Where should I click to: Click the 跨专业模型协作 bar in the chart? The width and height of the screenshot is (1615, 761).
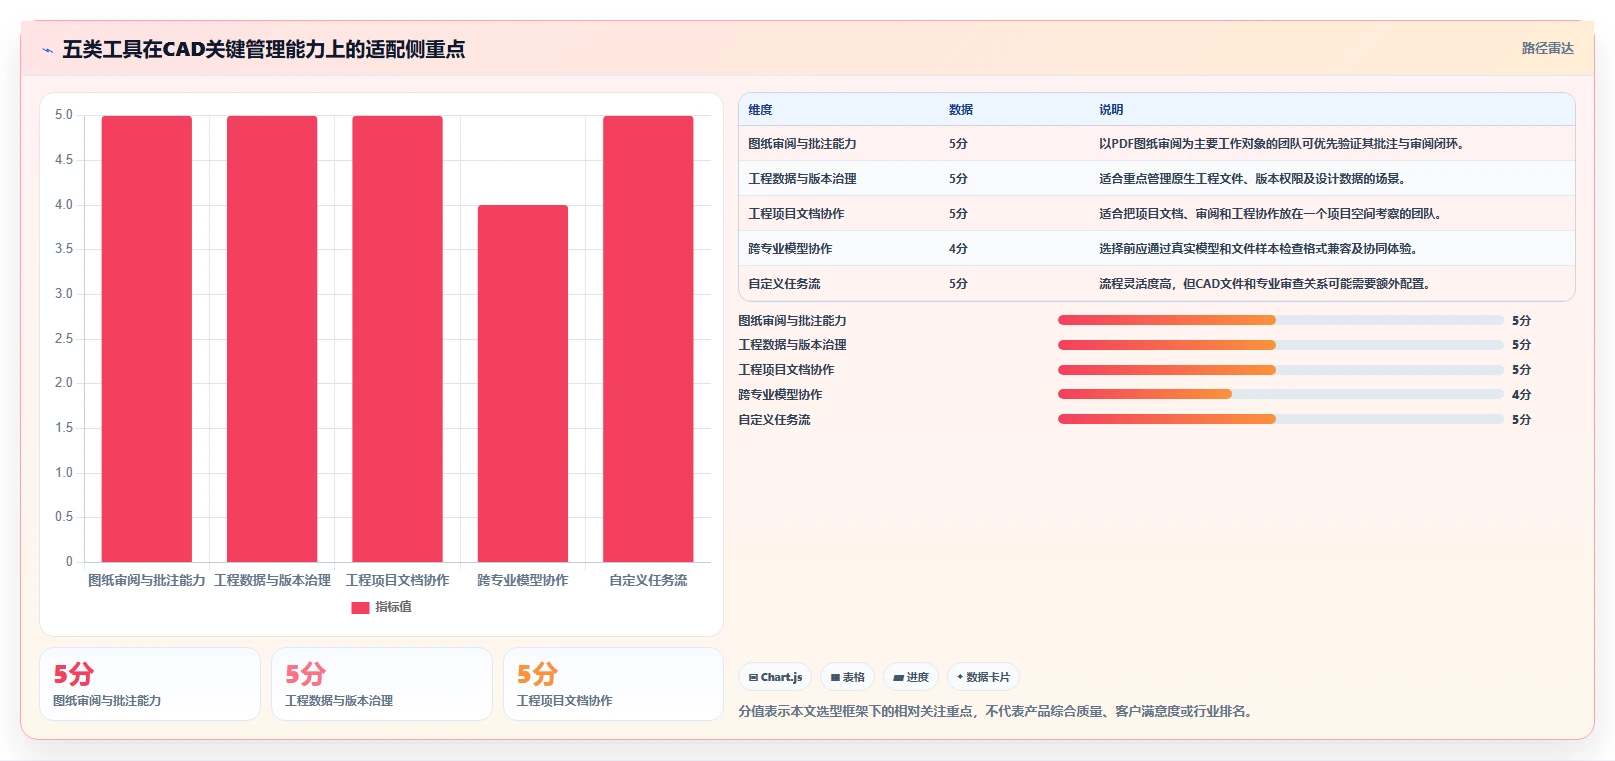pos(523,384)
